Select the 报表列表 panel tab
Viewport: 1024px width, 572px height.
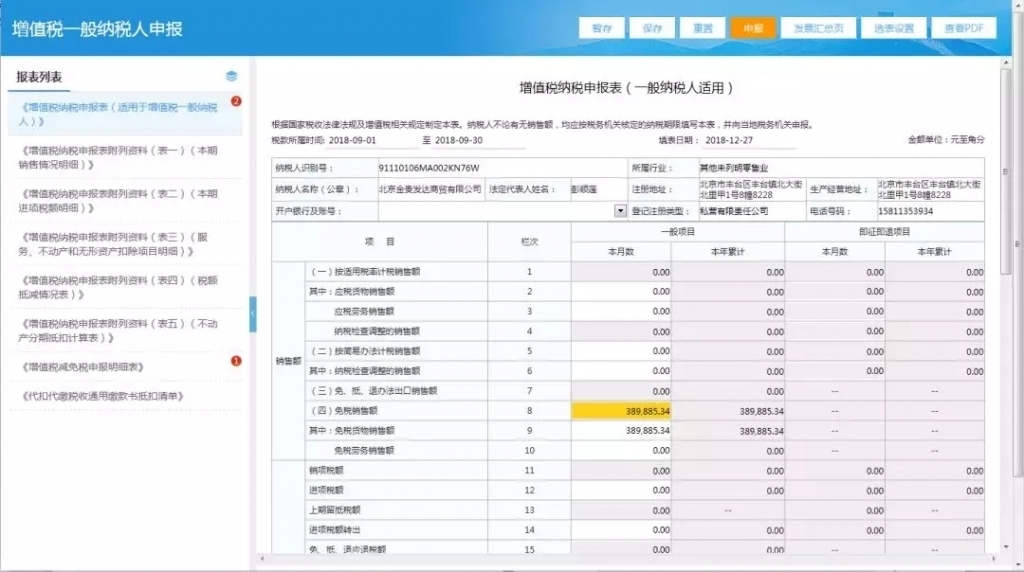tap(39, 77)
